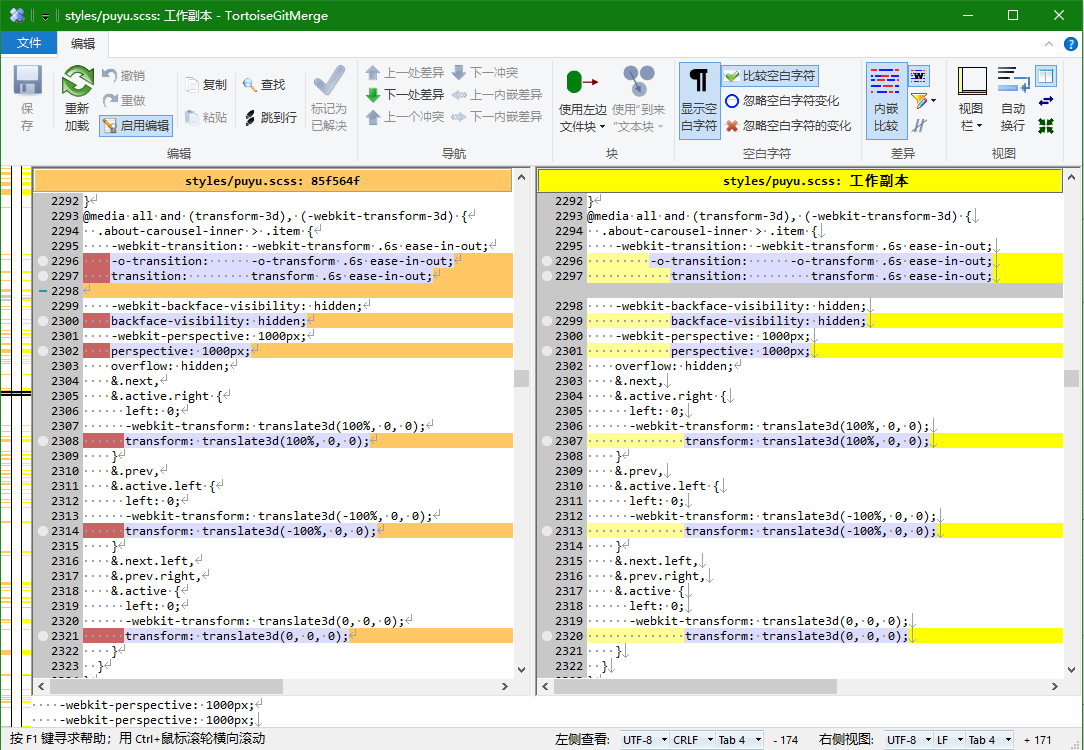Click the left pane horizontal scrollbar thumb
1084x750 pixels.
point(166,686)
